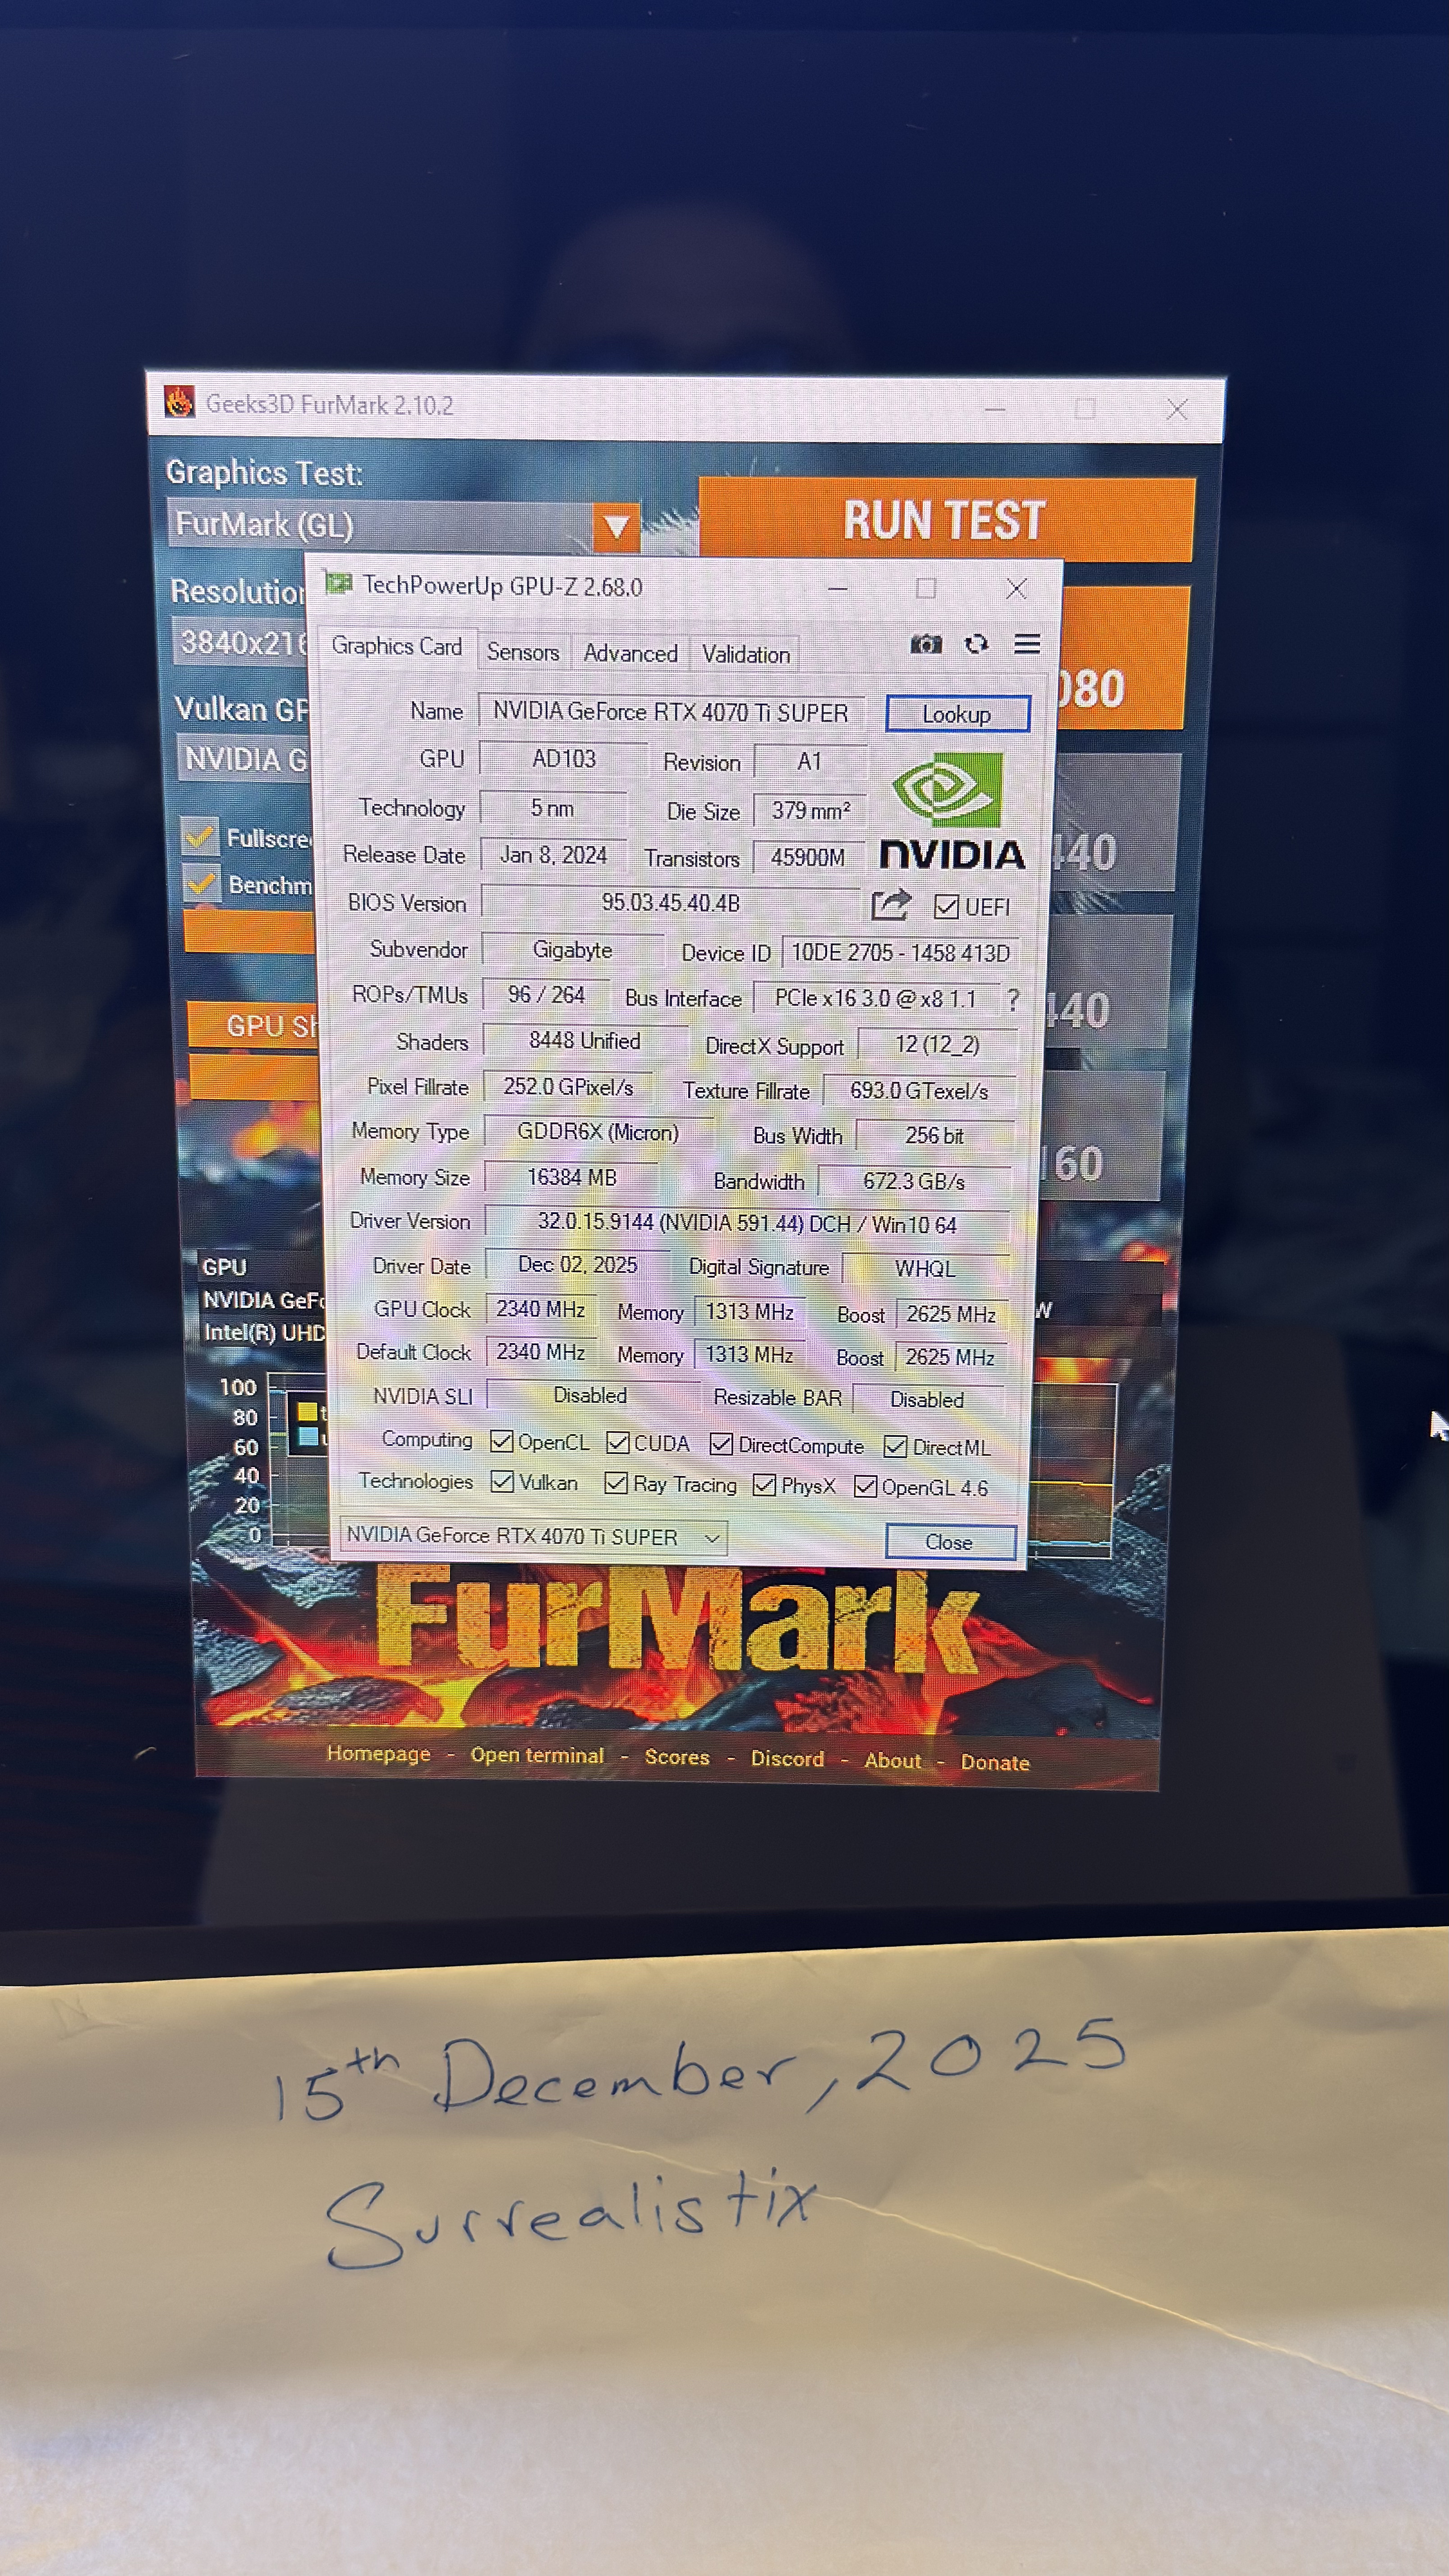Open the Scores link in FurMark

point(677,1757)
